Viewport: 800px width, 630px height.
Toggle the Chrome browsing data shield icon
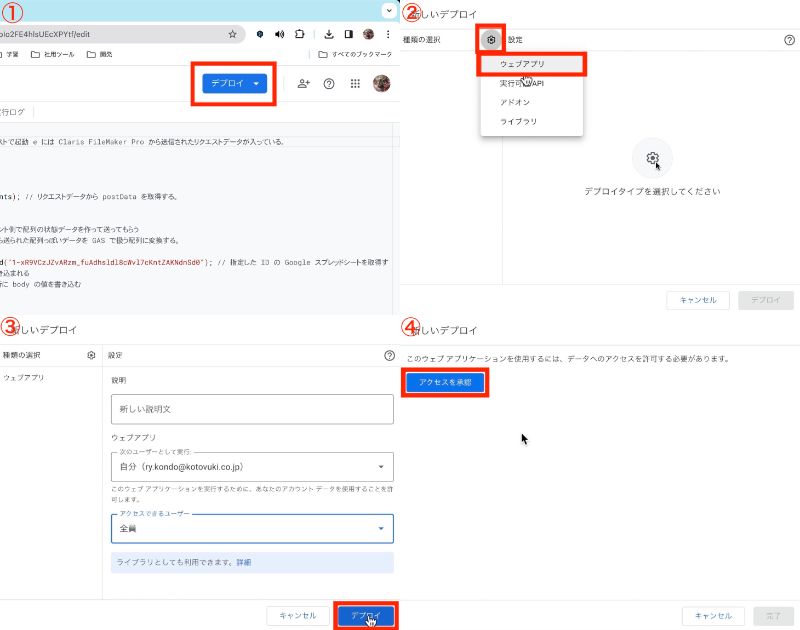tap(260, 33)
